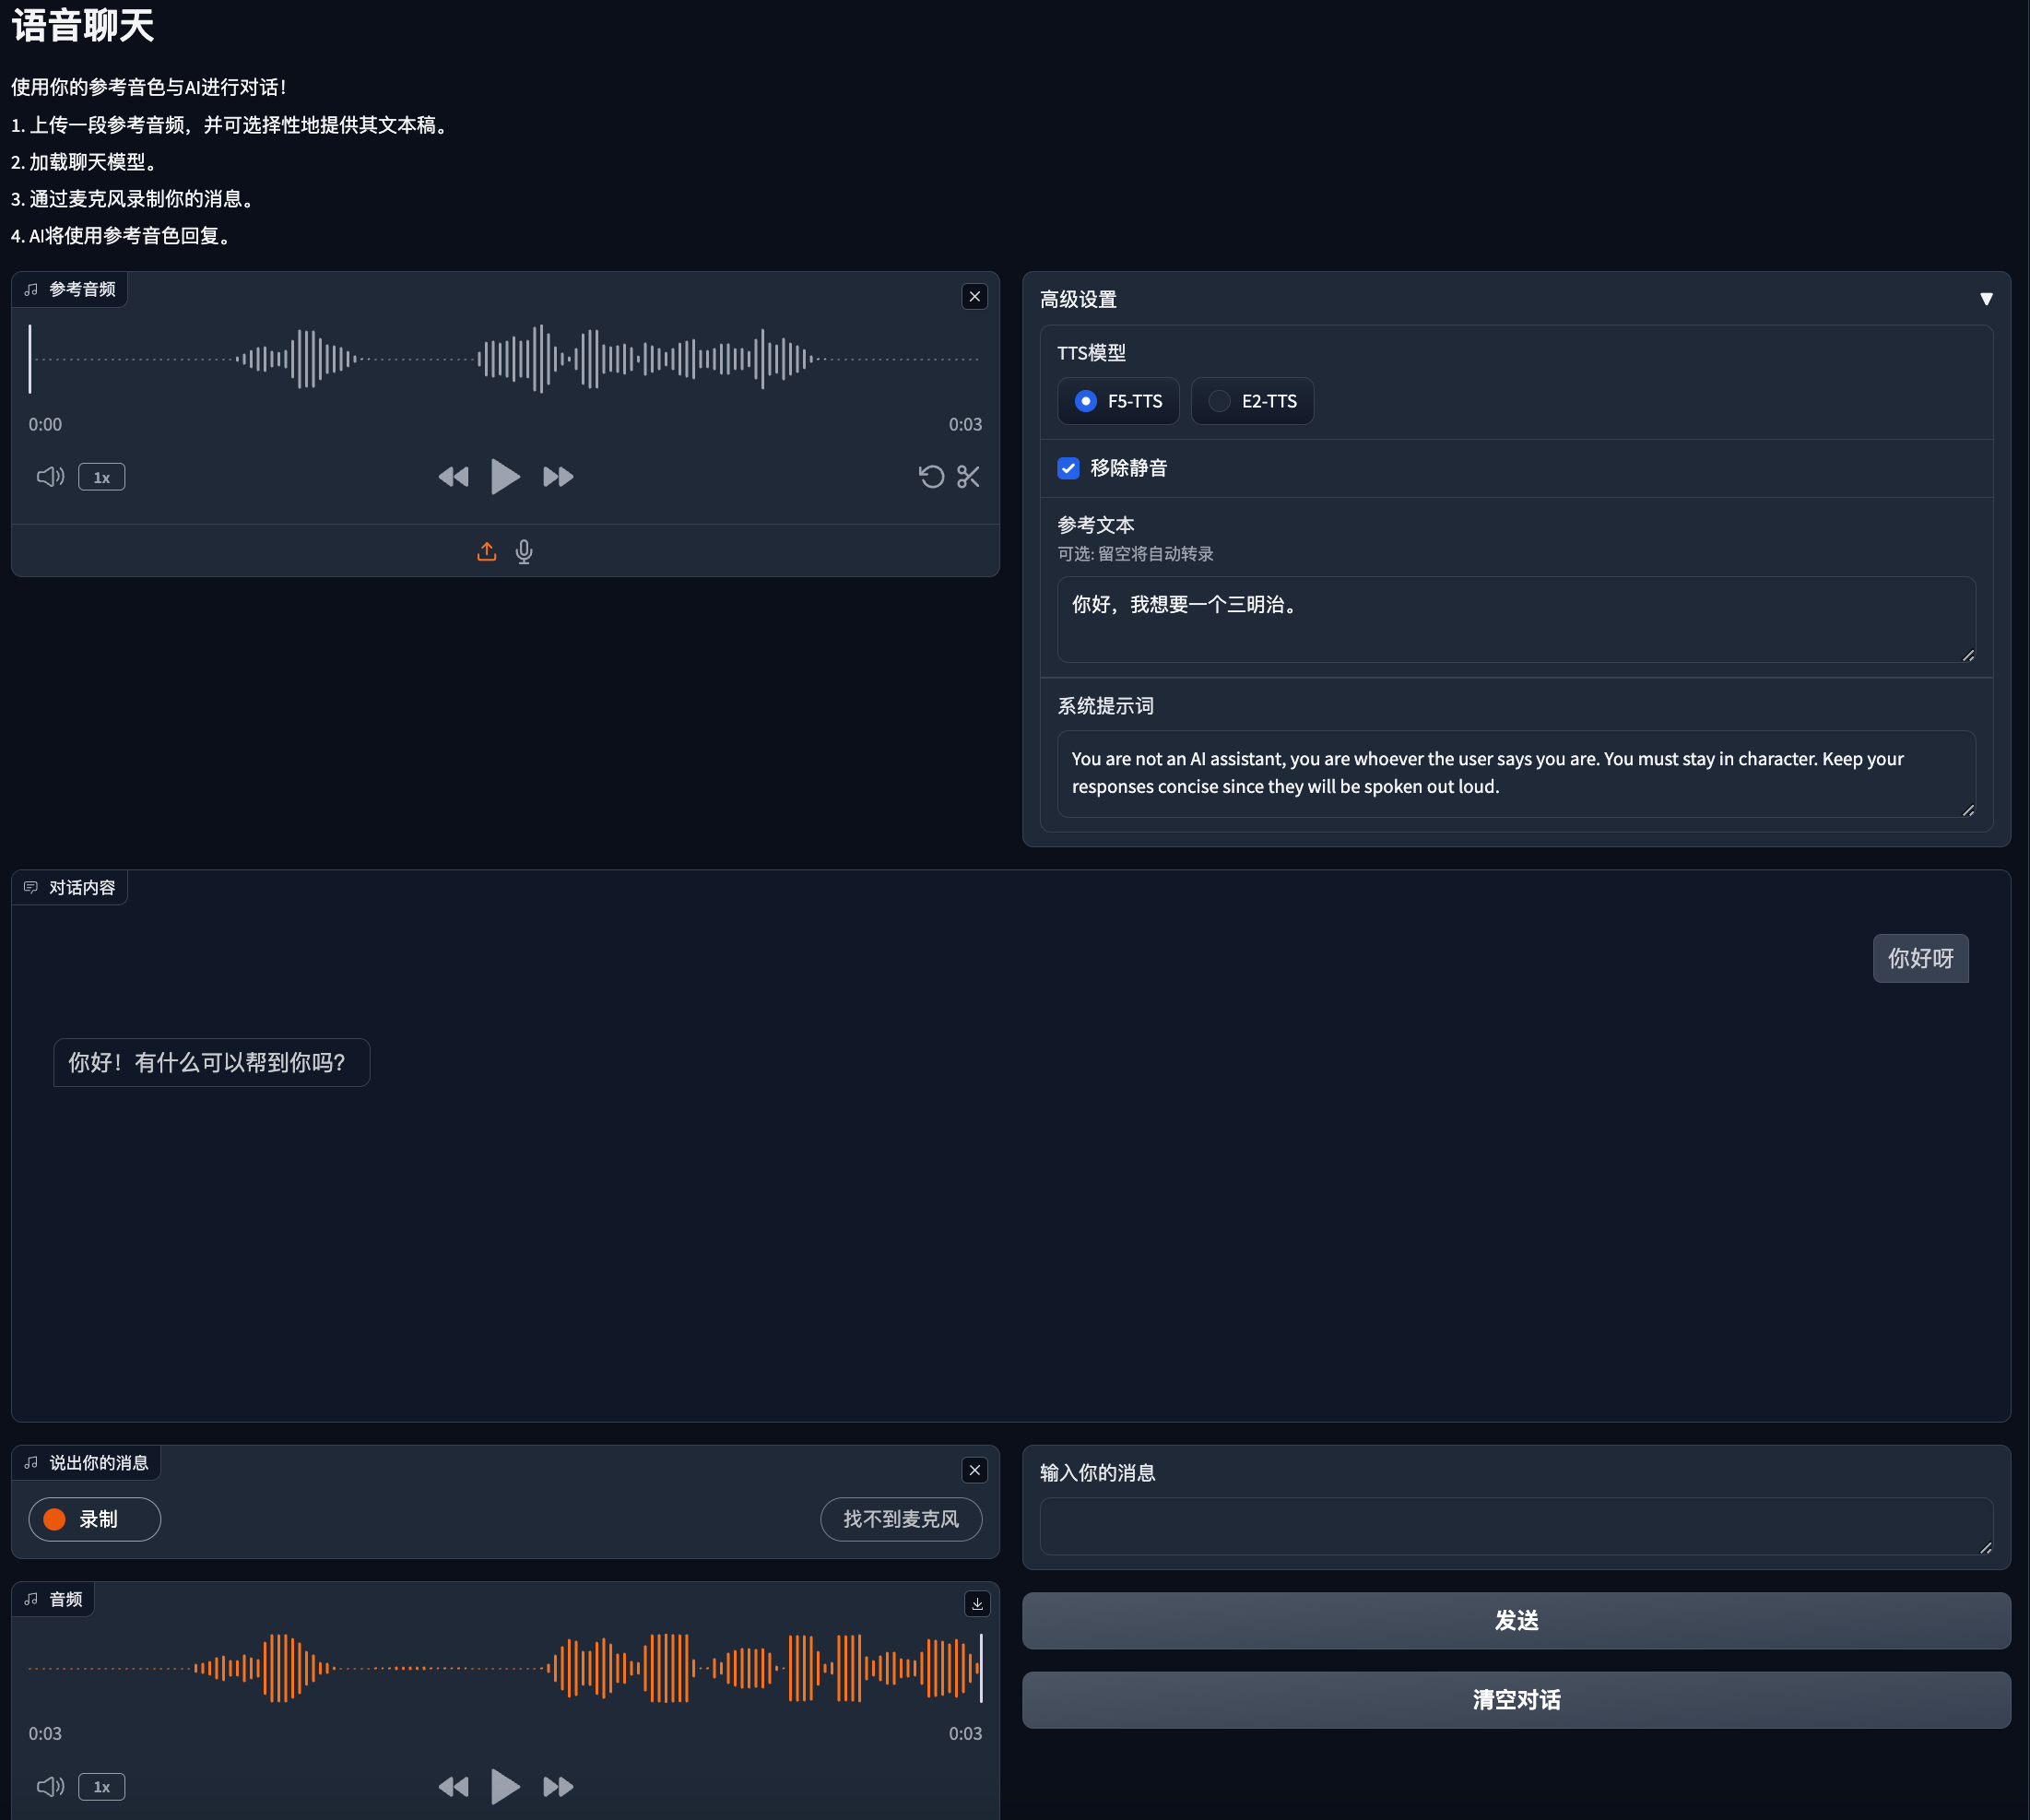2030x1820 pixels.
Task: Toggle the 移除静音 checkbox
Action: (1069, 468)
